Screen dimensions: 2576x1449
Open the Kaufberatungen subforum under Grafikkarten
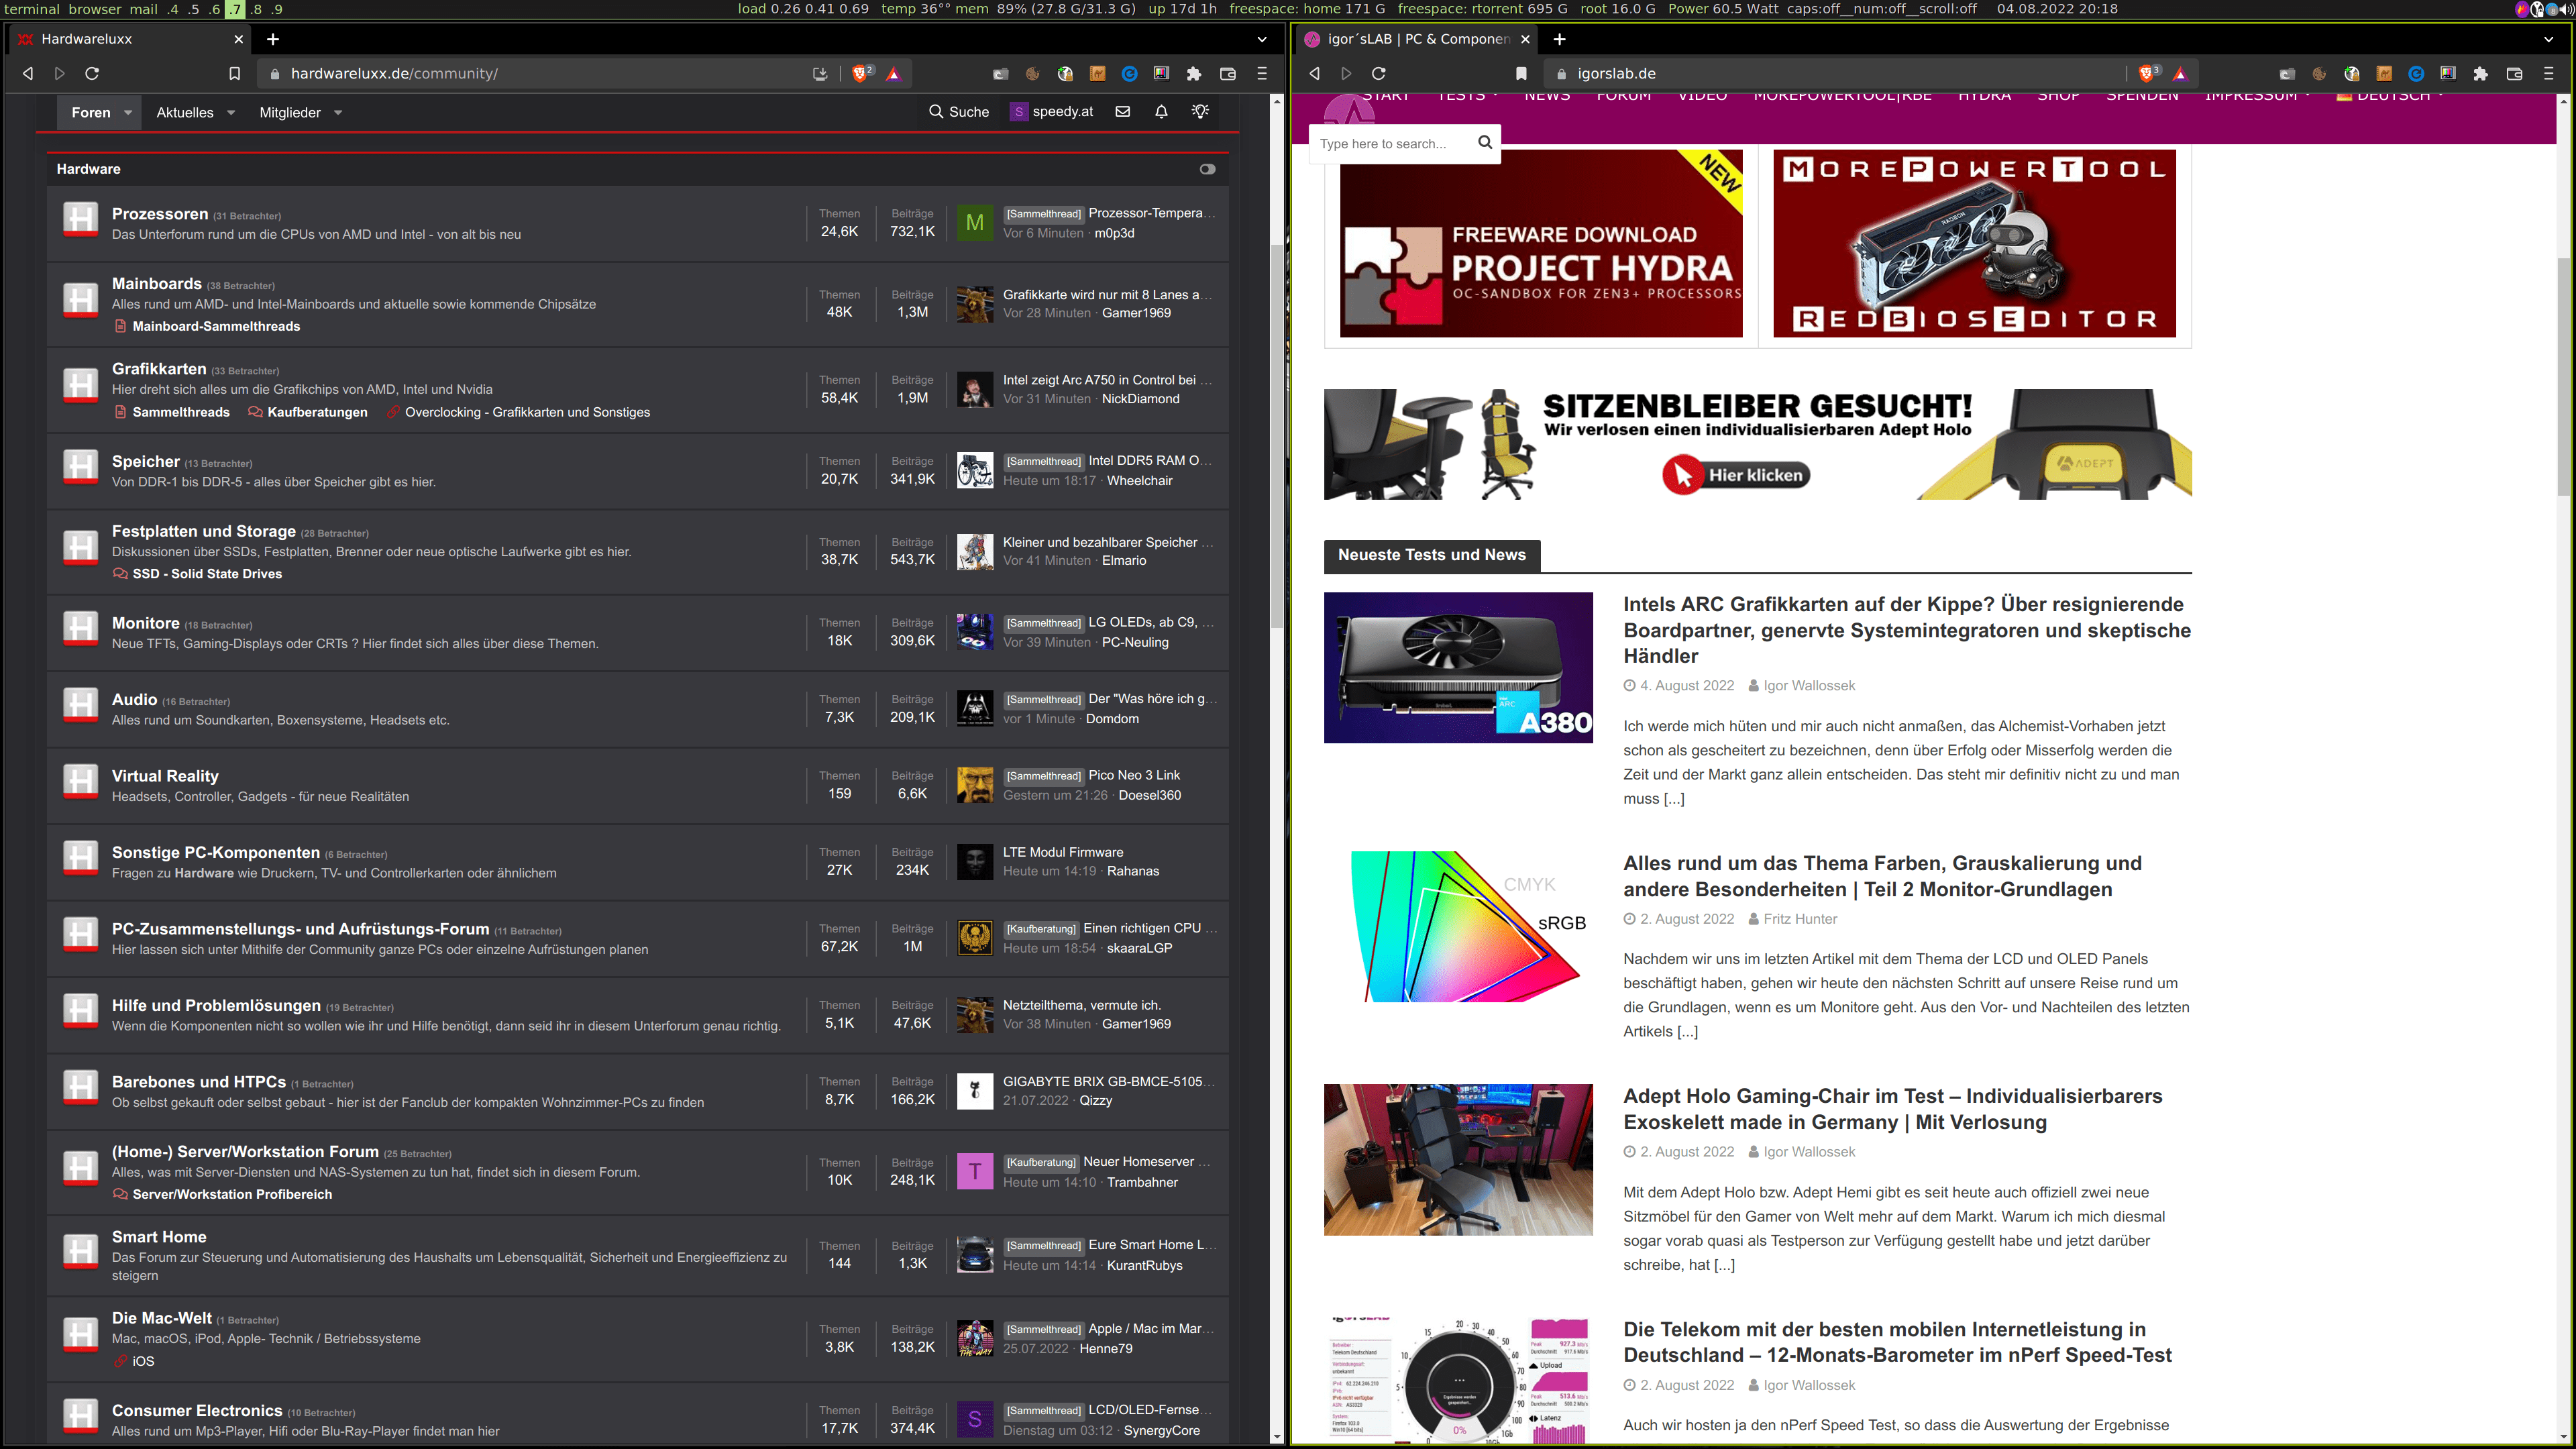point(317,413)
